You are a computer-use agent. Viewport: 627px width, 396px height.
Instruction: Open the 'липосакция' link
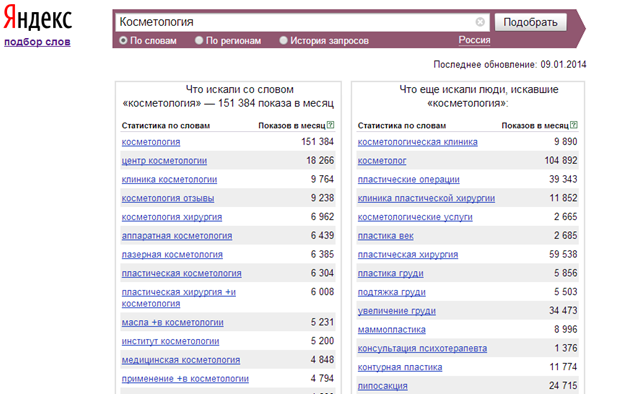coord(383,386)
